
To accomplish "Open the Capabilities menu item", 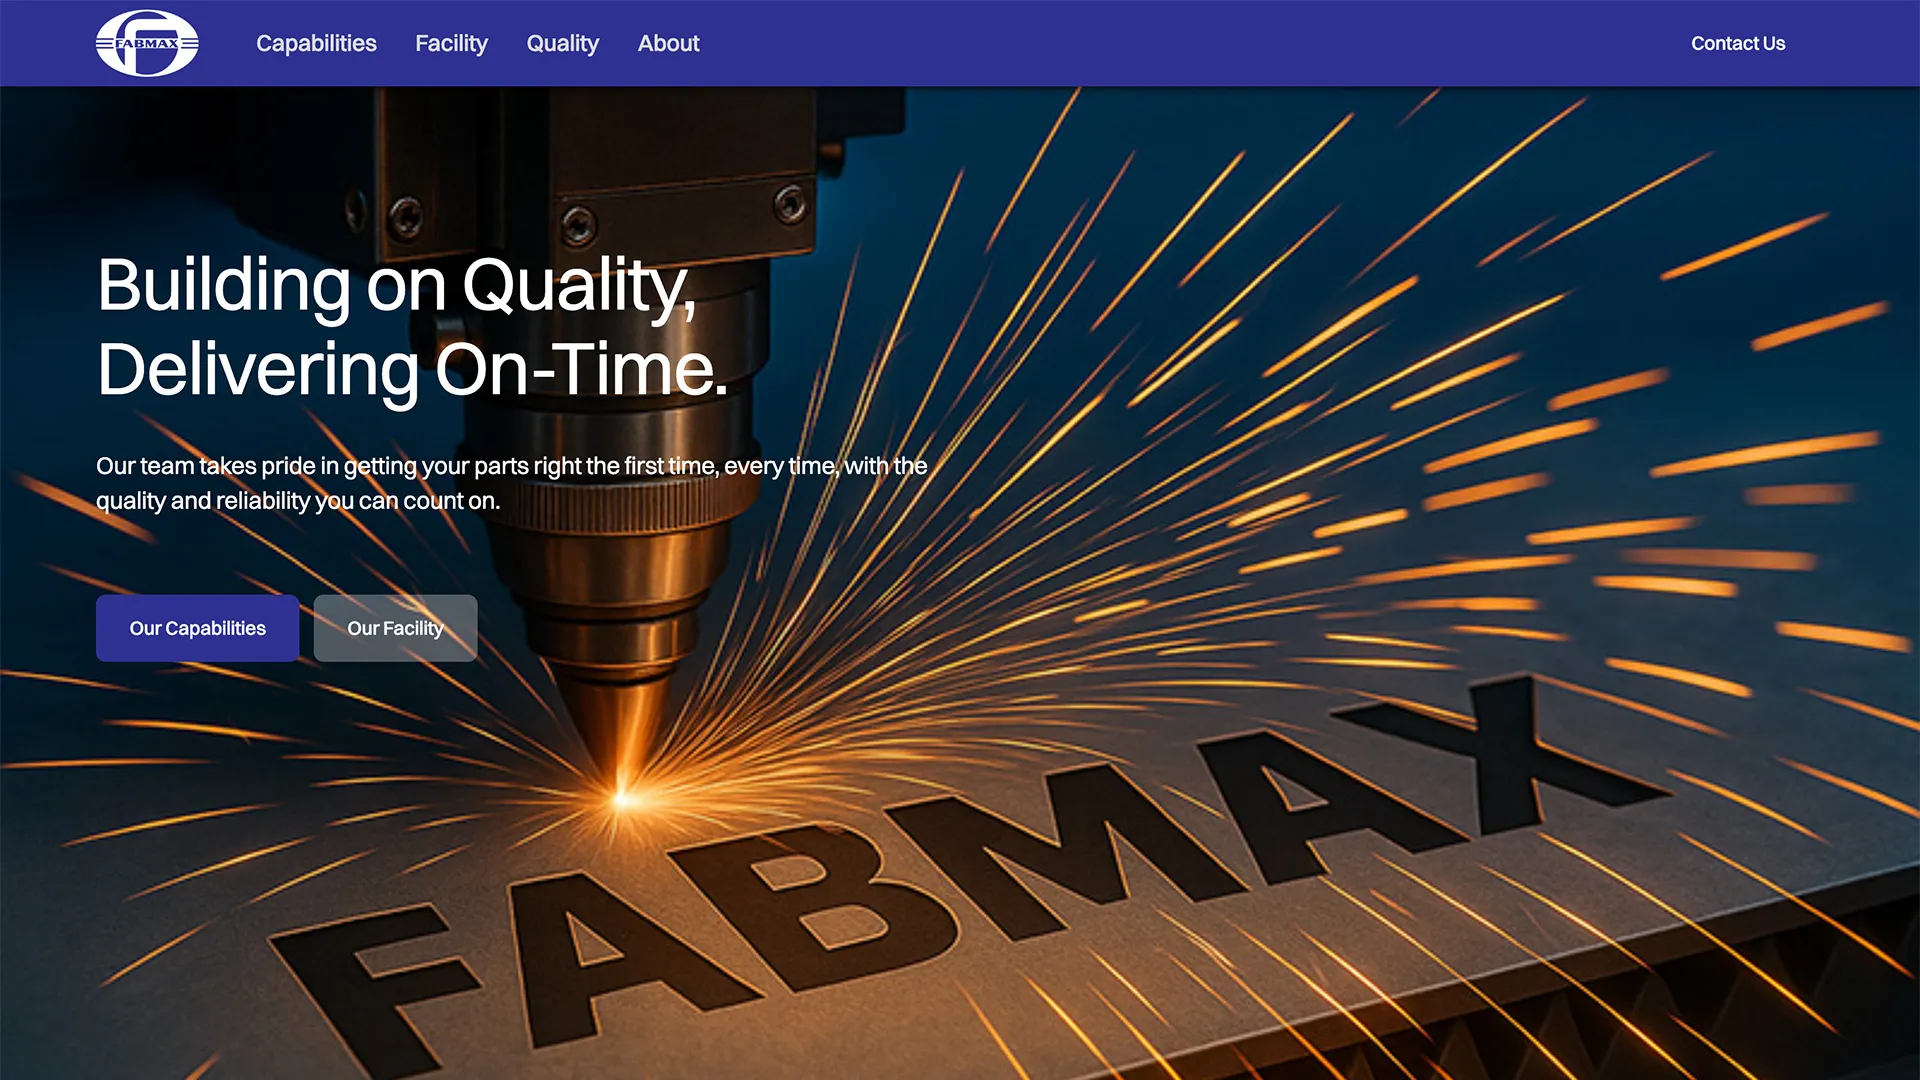I will [x=316, y=43].
